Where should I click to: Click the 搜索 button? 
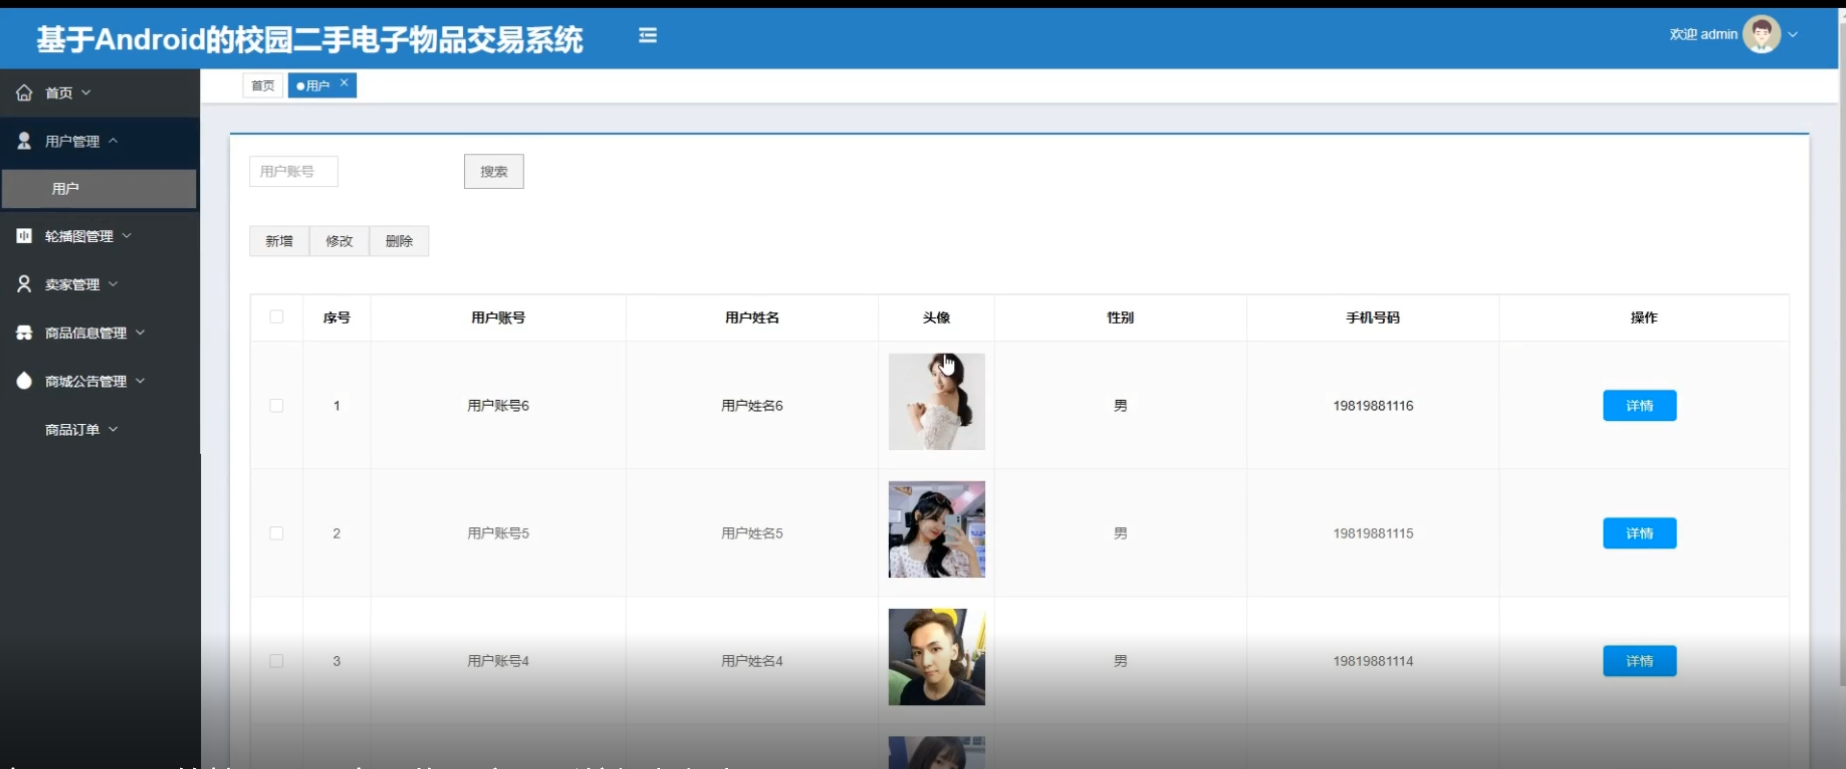coord(494,171)
